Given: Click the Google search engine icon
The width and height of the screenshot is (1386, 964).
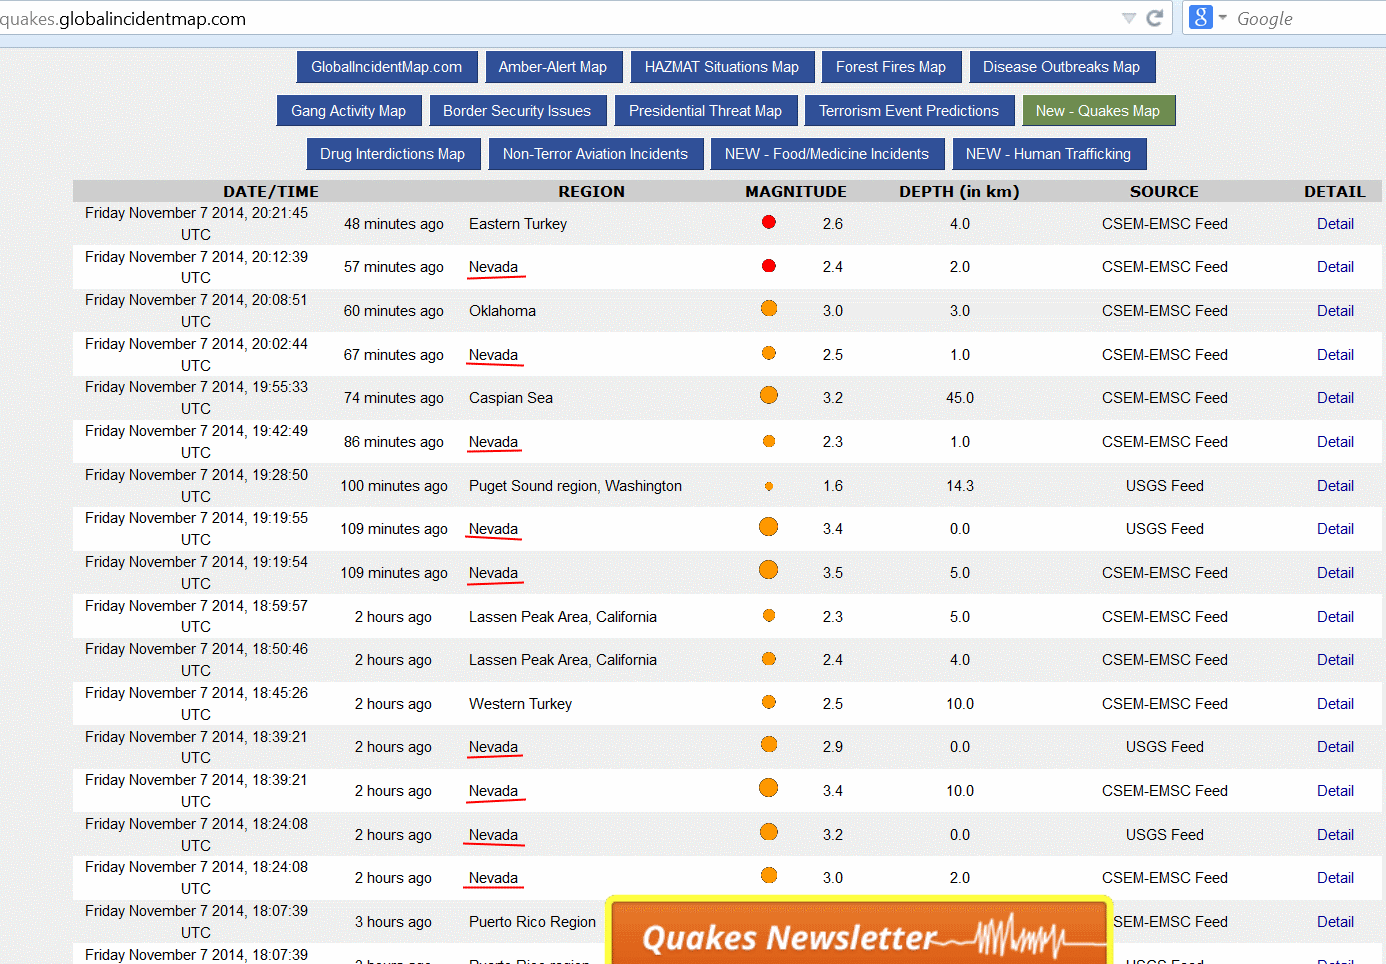Looking at the screenshot, I should (1201, 17).
